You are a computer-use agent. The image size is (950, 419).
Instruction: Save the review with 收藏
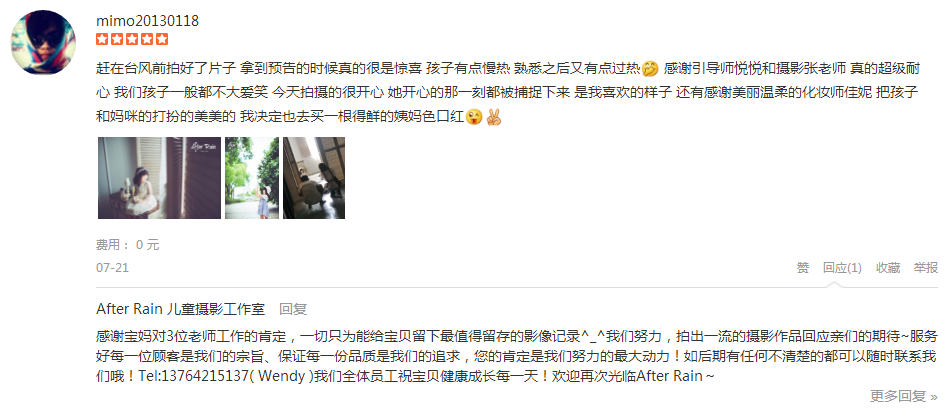[x=888, y=268]
